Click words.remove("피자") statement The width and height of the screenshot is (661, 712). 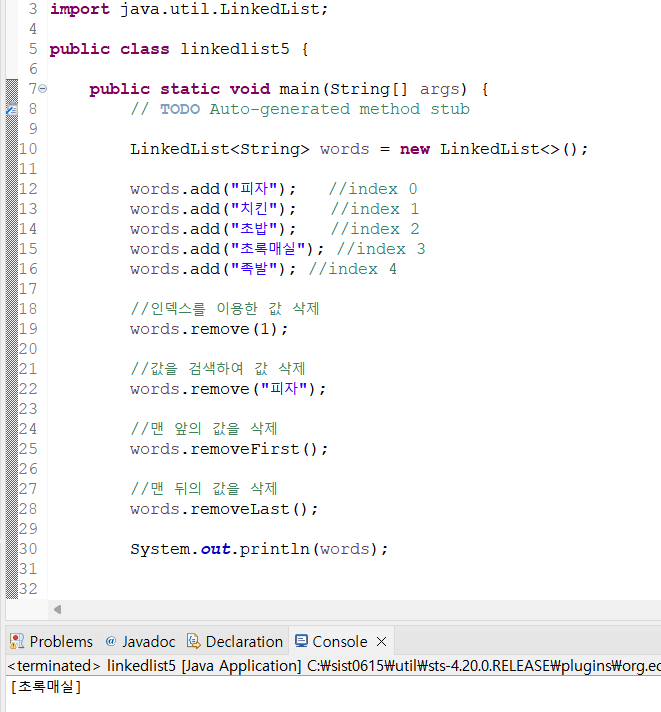tap(228, 389)
